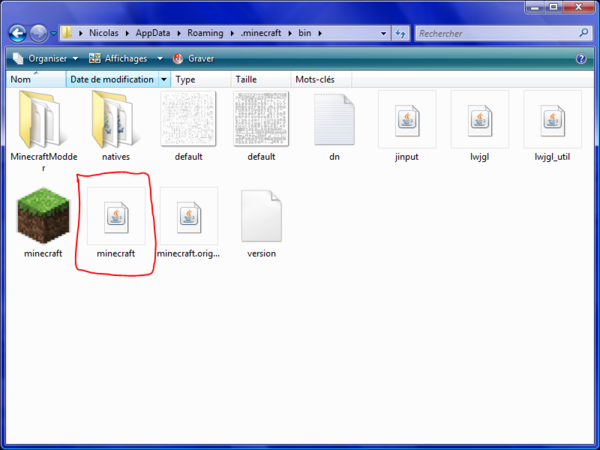600x450 pixels.
Task: Expand subfolders arrow after Roaming
Action: tap(232, 33)
